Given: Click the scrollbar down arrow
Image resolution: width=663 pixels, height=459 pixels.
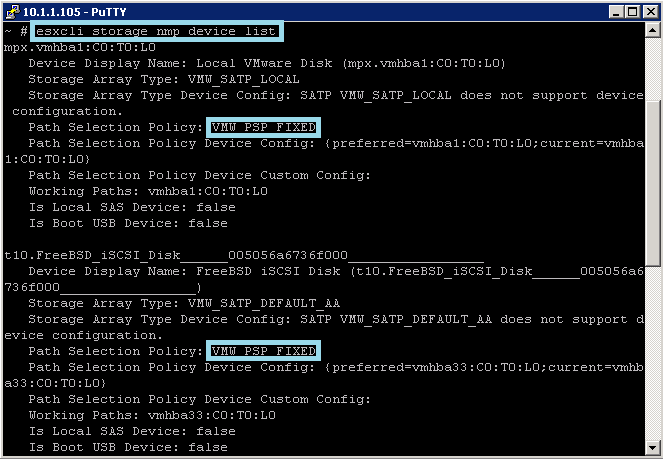Looking at the screenshot, I should coord(652,447).
